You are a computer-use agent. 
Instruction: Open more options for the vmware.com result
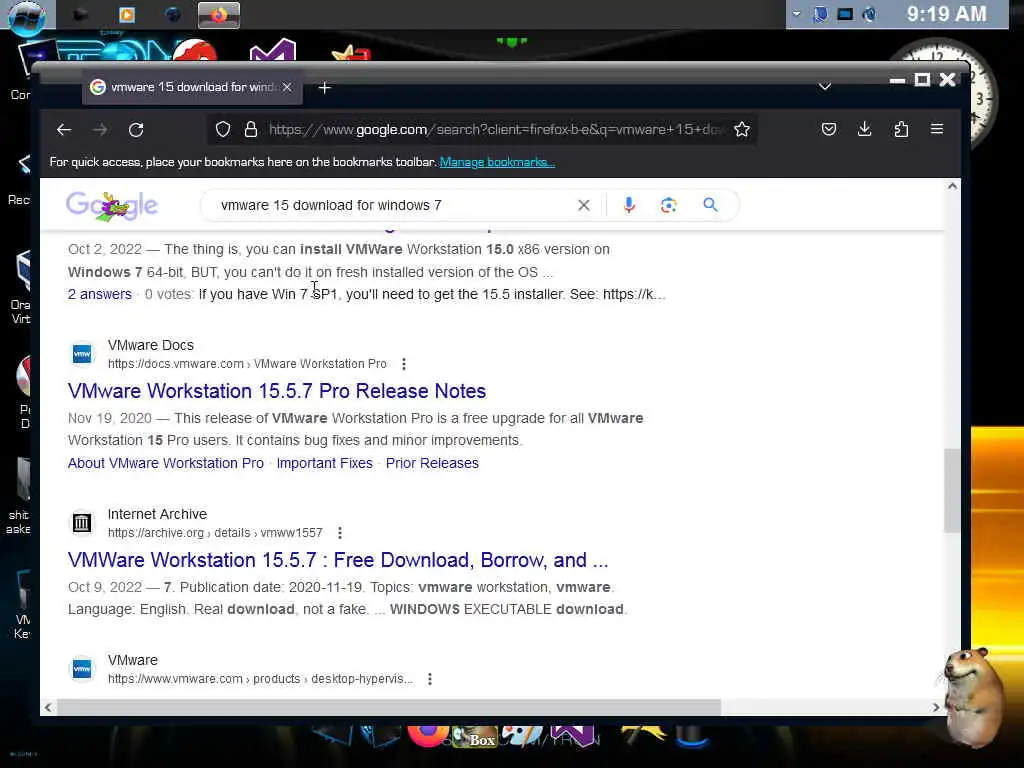click(x=429, y=679)
